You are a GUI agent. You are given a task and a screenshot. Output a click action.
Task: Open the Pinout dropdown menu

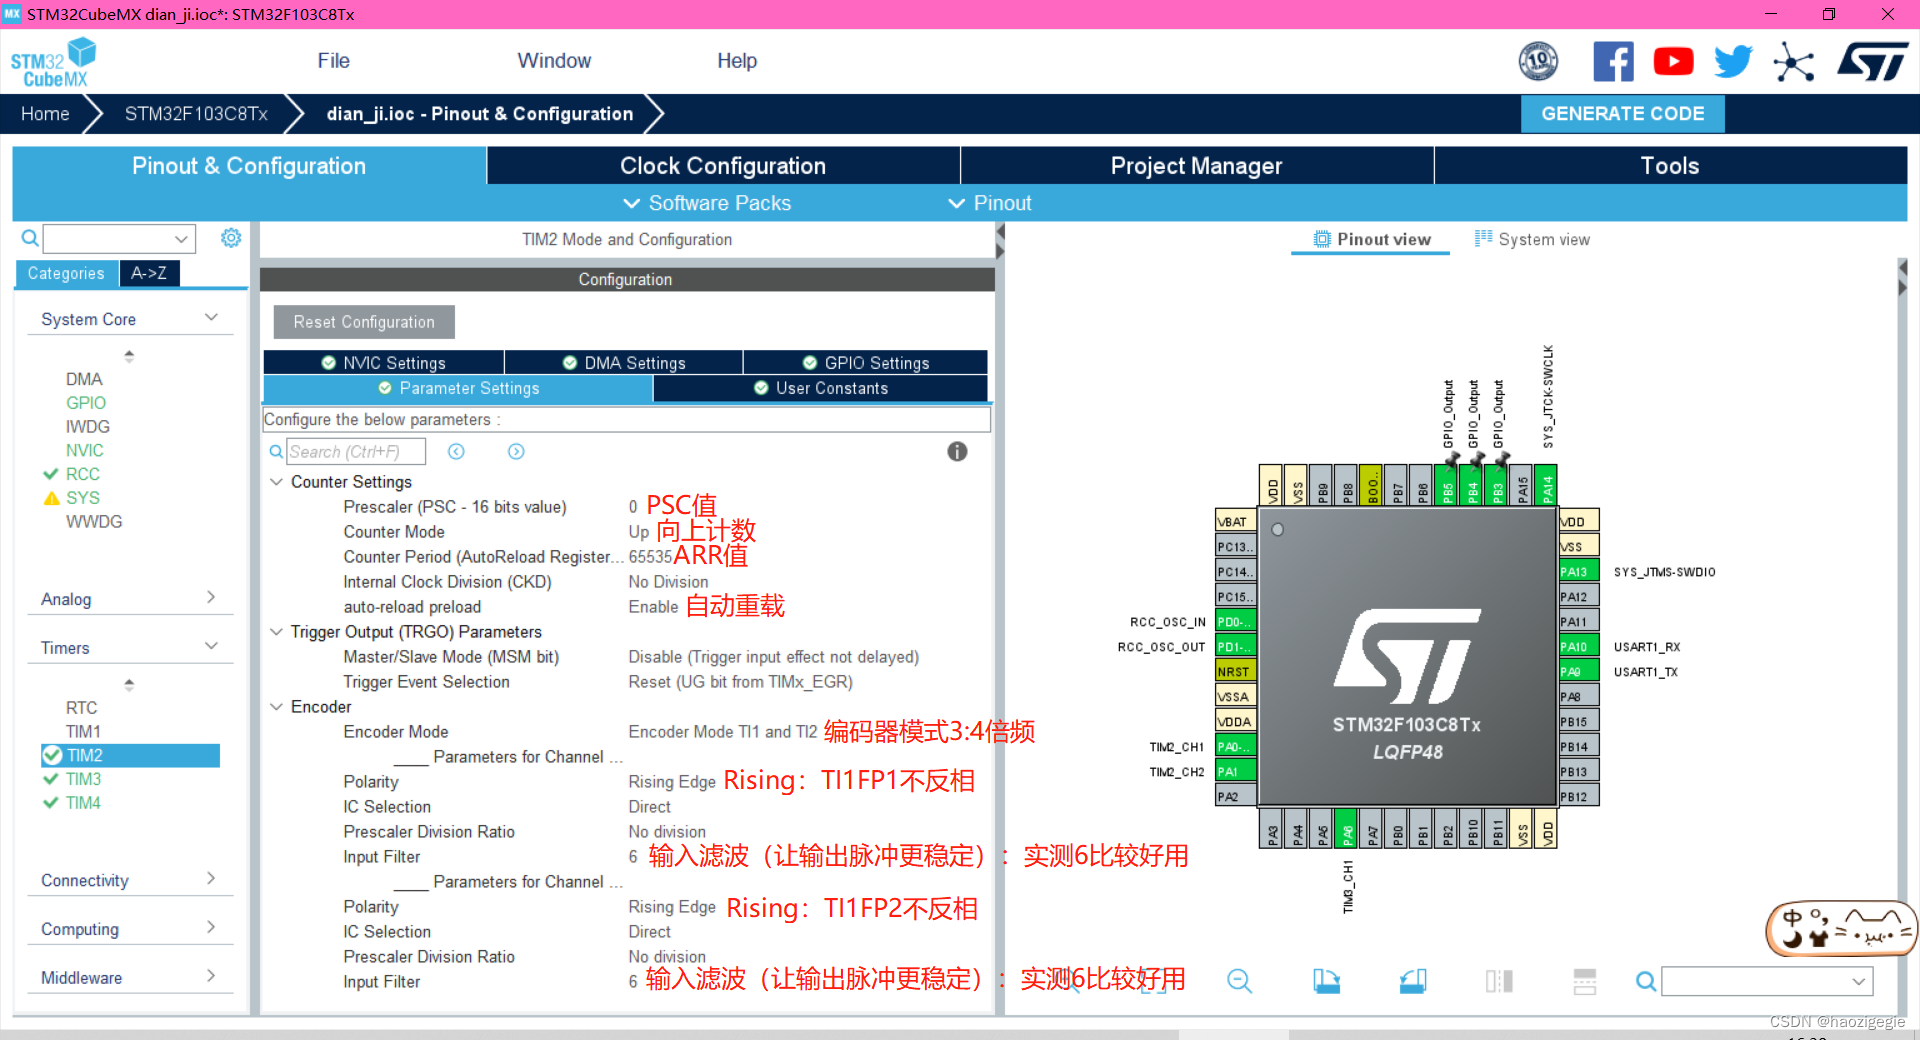point(990,203)
